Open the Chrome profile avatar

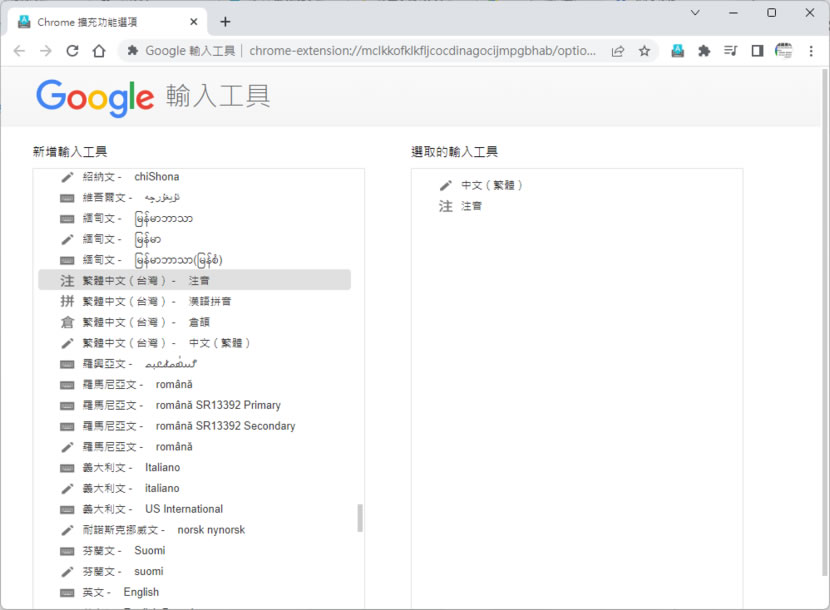point(783,51)
